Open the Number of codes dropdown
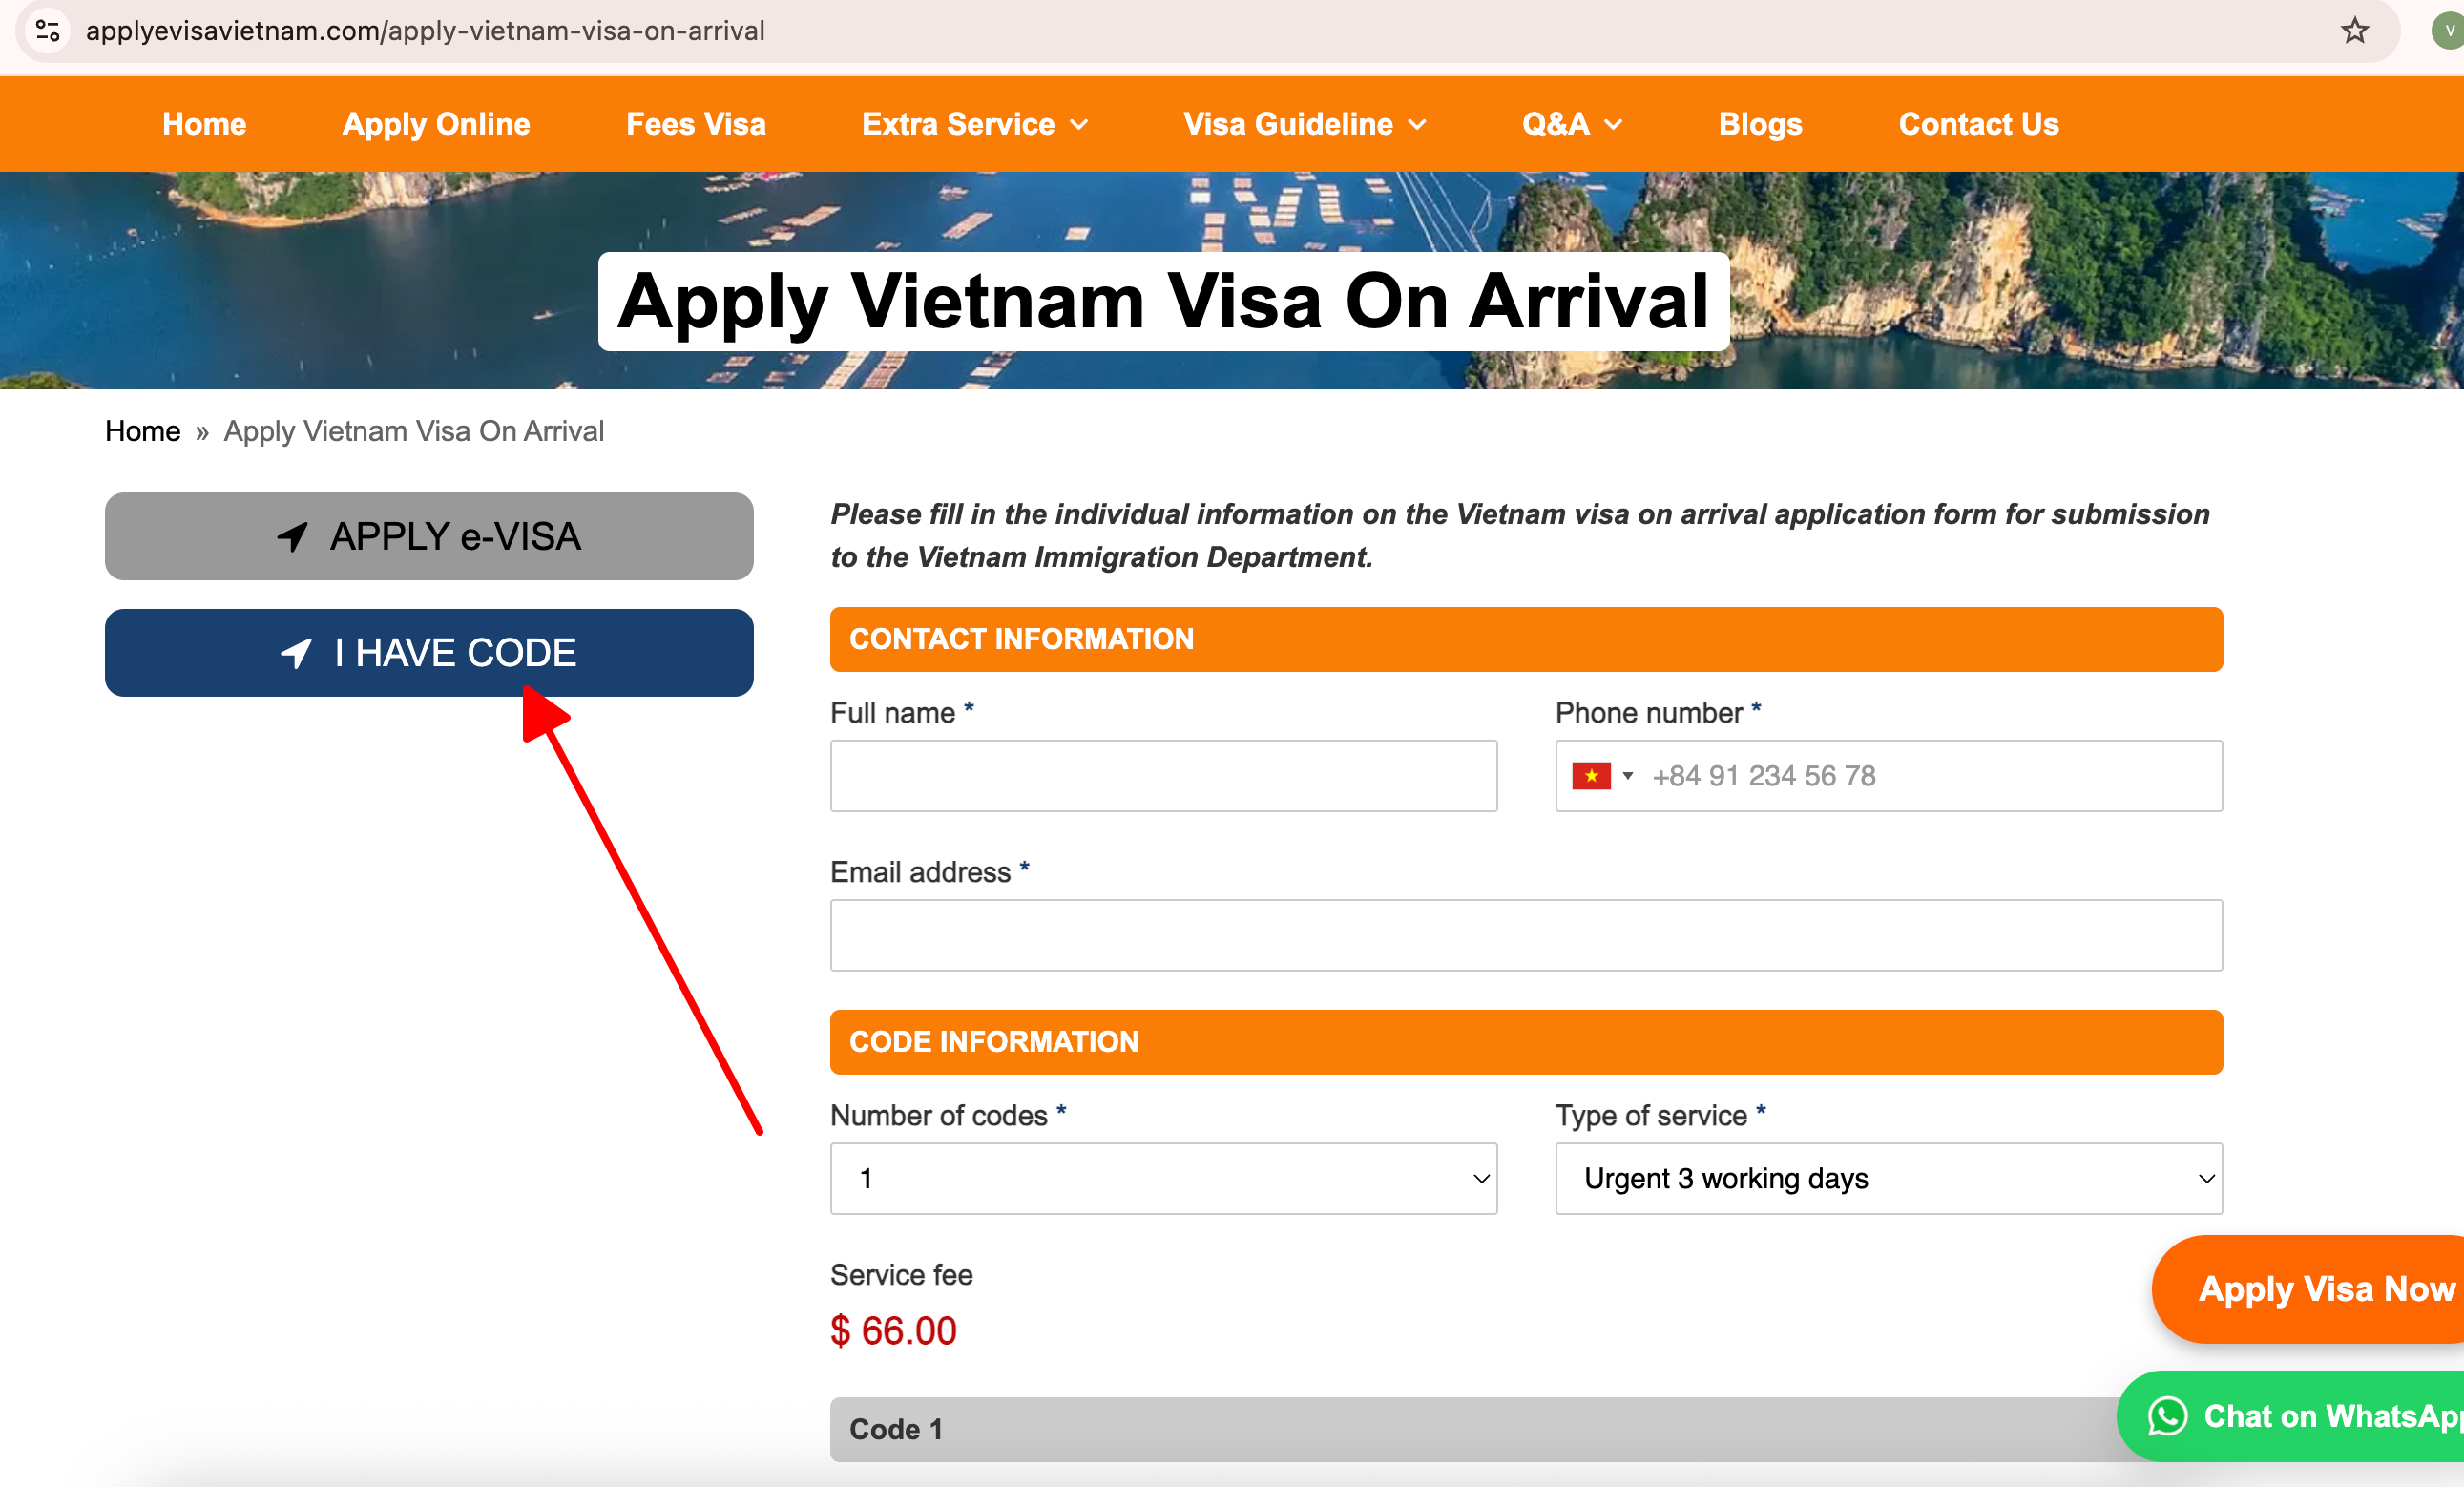 coord(1163,1179)
